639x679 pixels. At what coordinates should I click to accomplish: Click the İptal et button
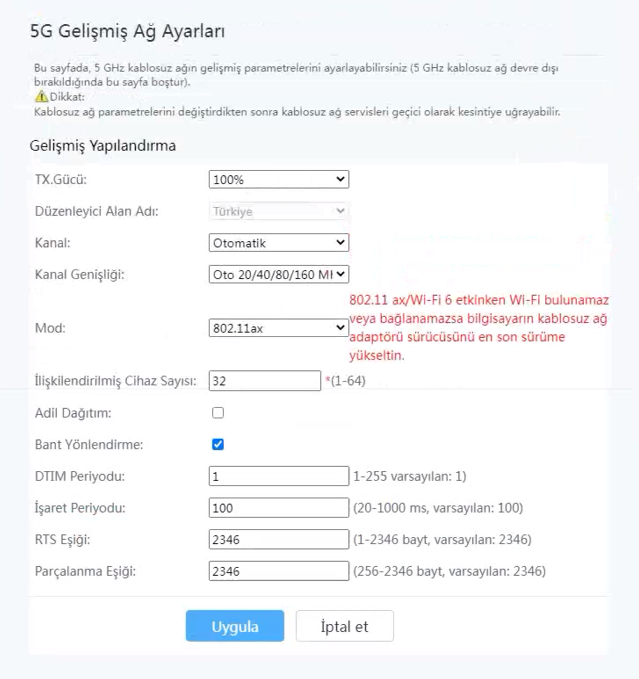pos(344,626)
